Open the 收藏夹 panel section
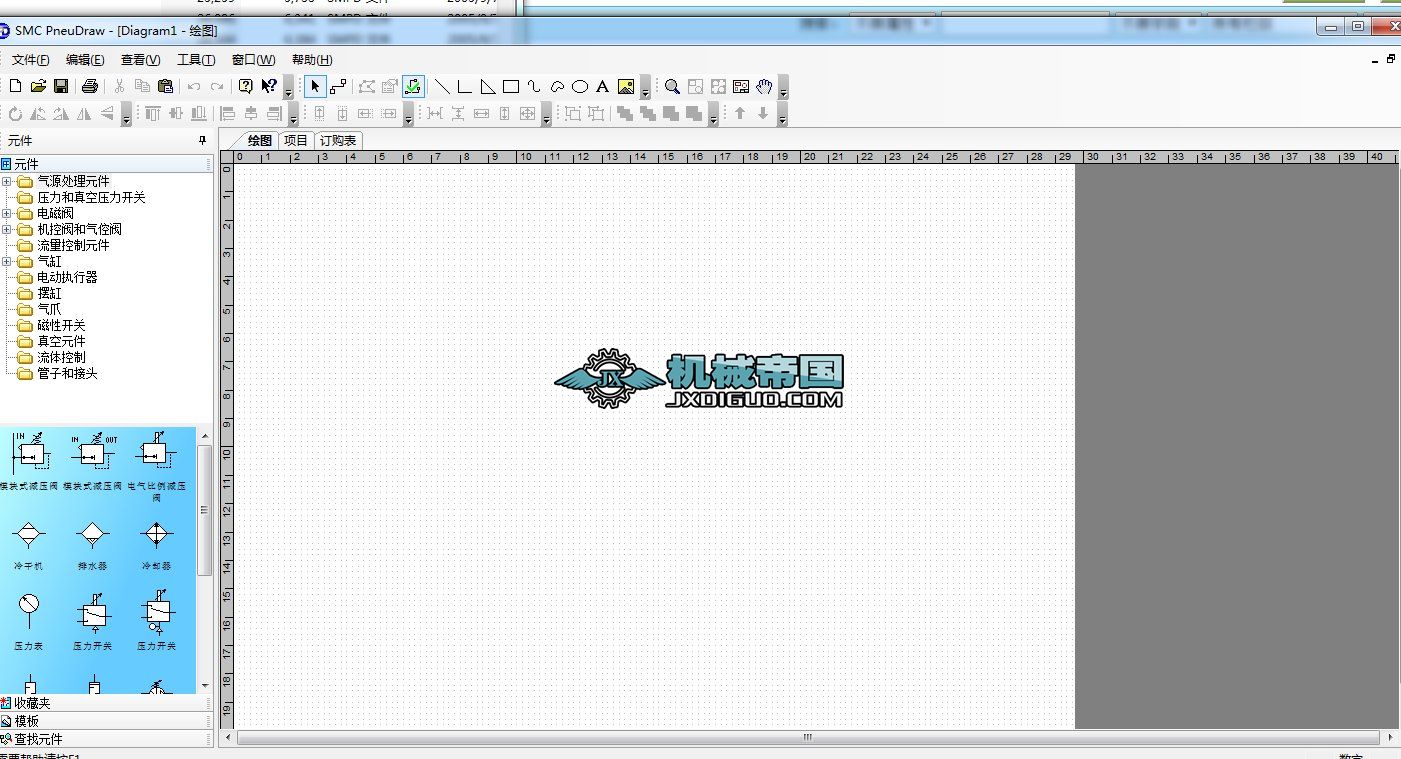Viewport: 1401px width, 759px height. pos(107,703)
